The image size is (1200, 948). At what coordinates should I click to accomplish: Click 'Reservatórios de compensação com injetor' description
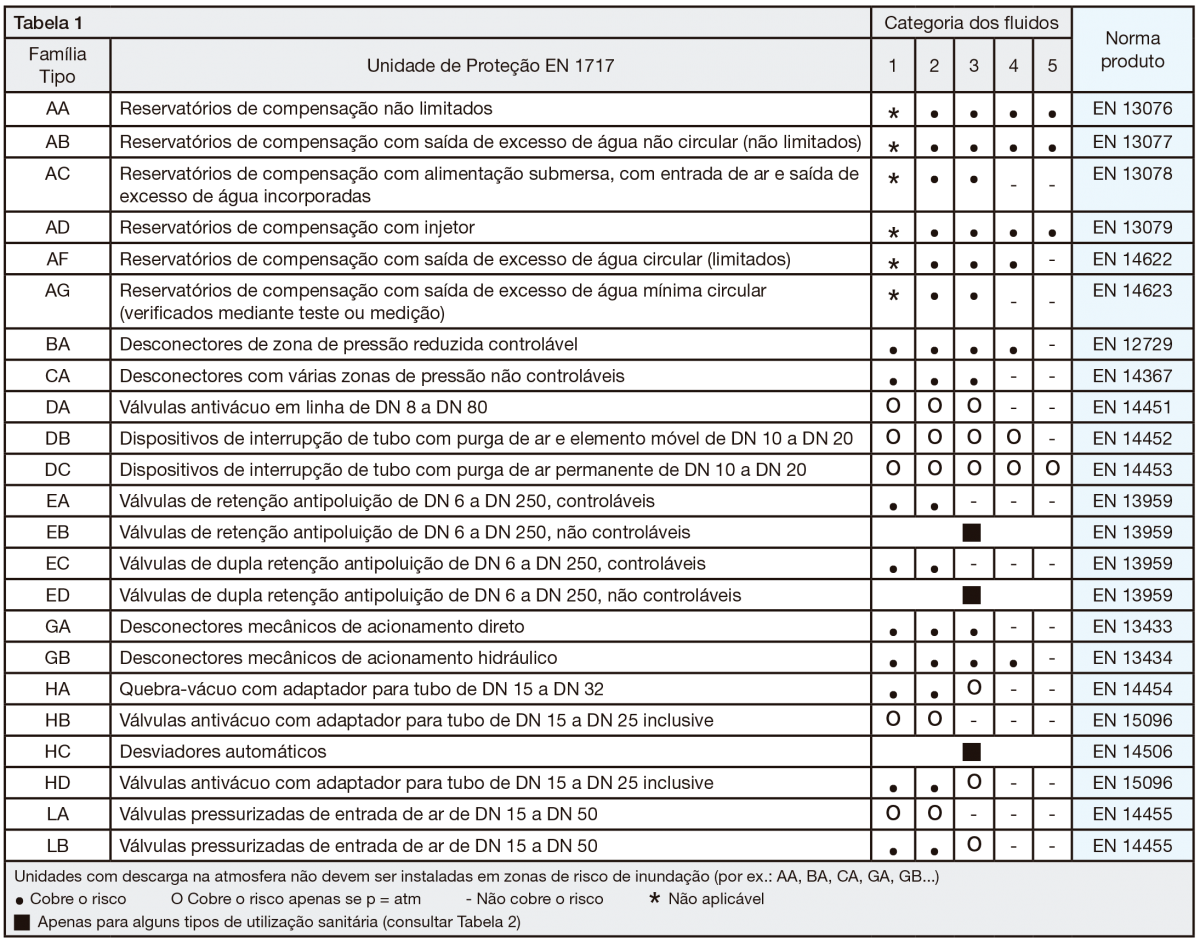[295, 228]
